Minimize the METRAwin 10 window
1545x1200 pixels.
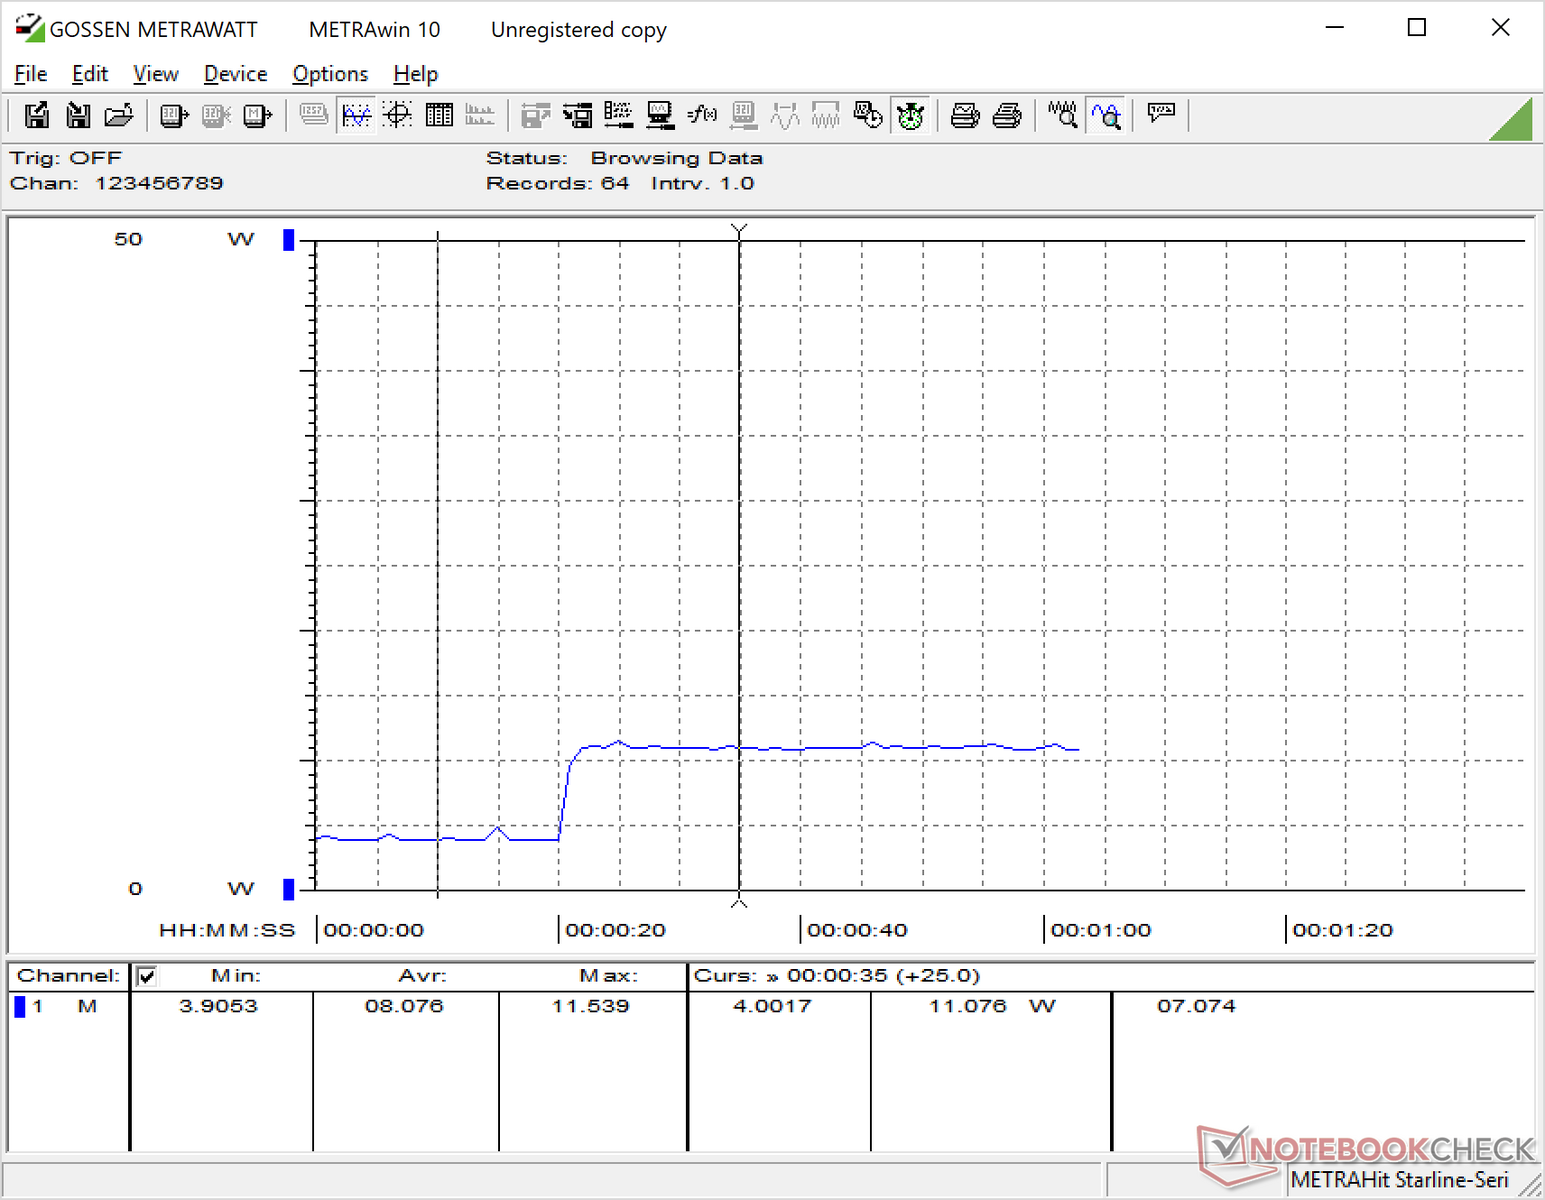click(x=1334, y=28)
